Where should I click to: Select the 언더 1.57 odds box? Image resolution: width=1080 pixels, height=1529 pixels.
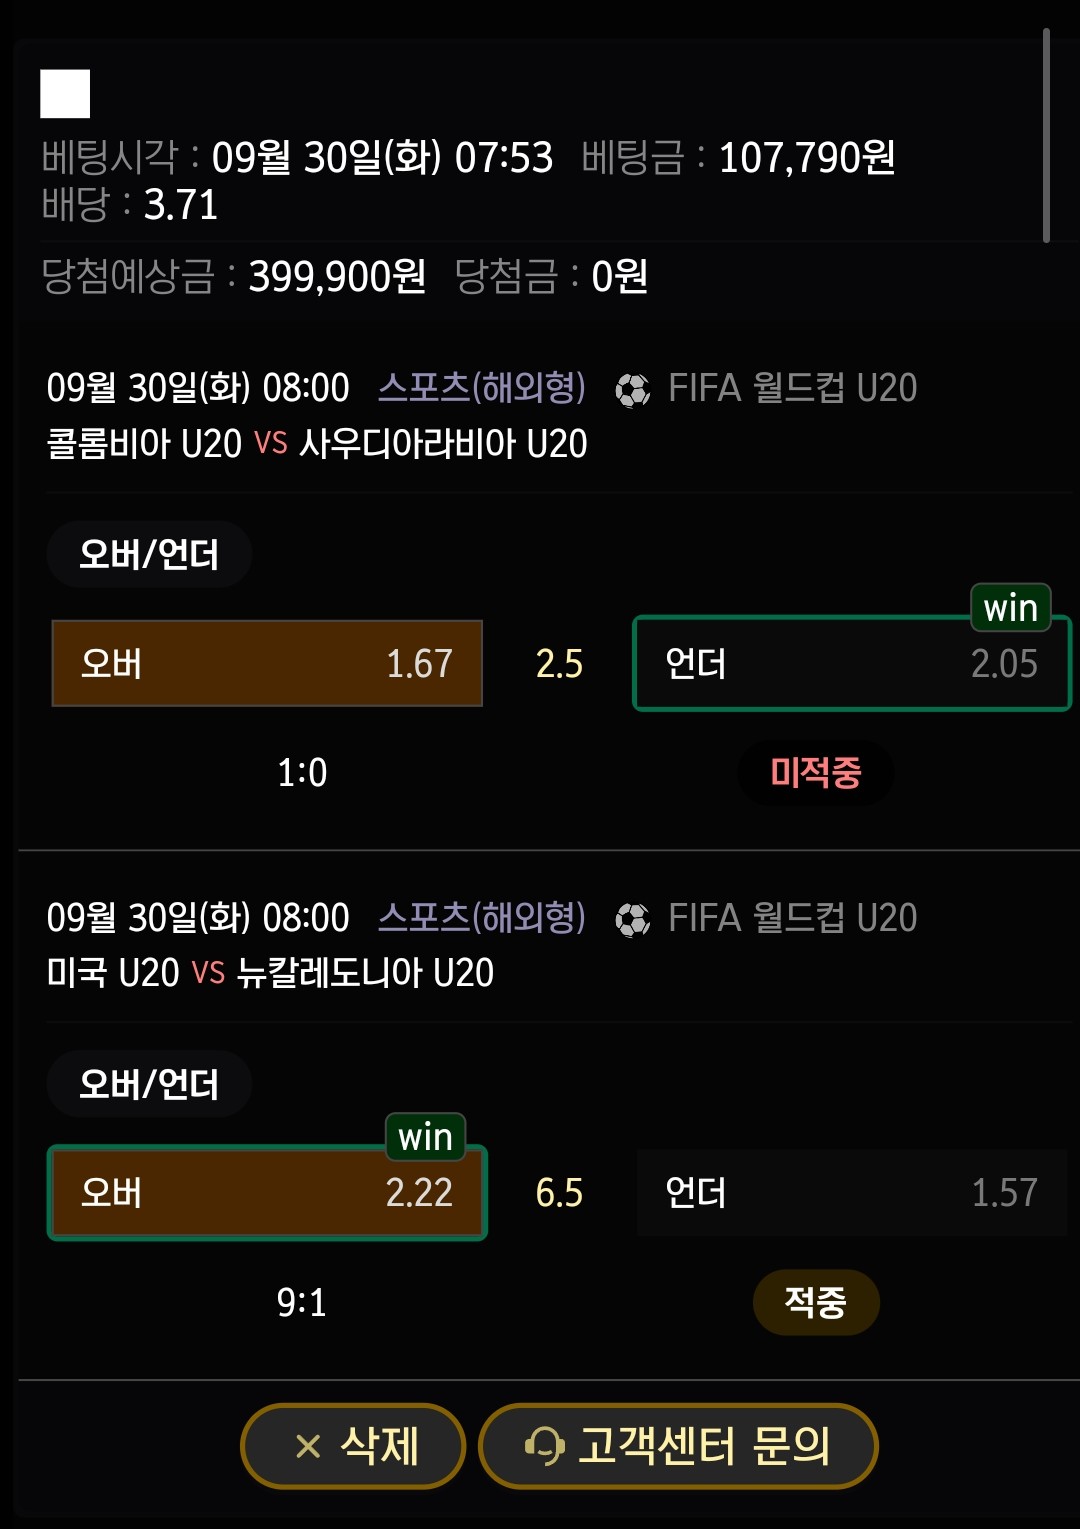(851, 1193)
